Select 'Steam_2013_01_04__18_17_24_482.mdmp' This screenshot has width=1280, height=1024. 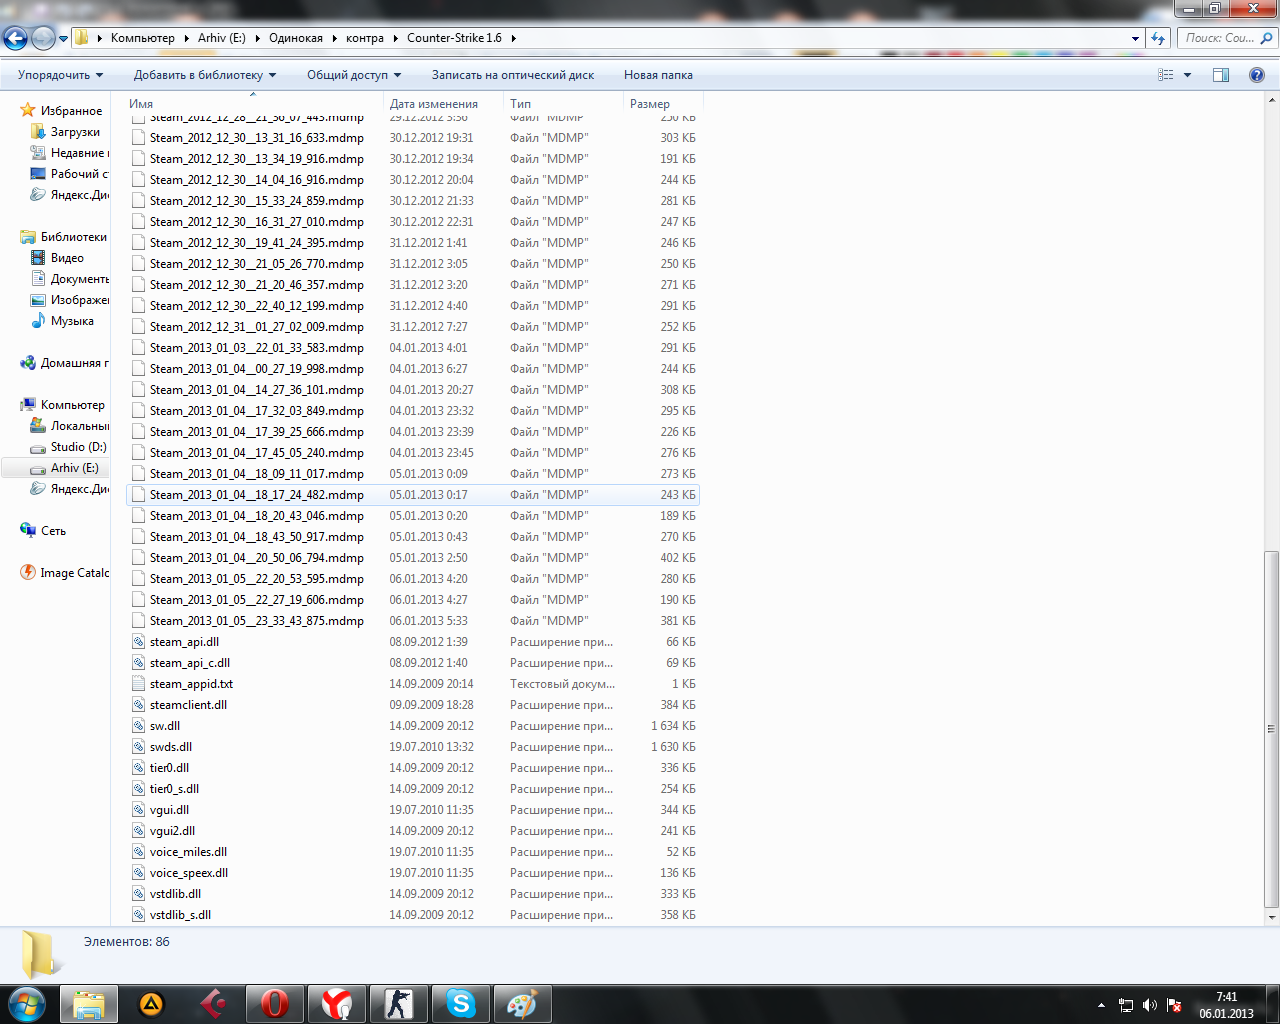413,495
